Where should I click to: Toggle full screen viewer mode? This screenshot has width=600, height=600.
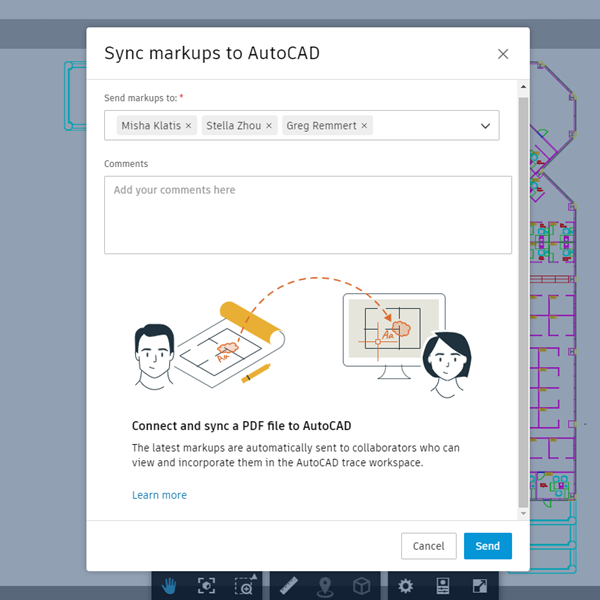click(x=480, y=585)
